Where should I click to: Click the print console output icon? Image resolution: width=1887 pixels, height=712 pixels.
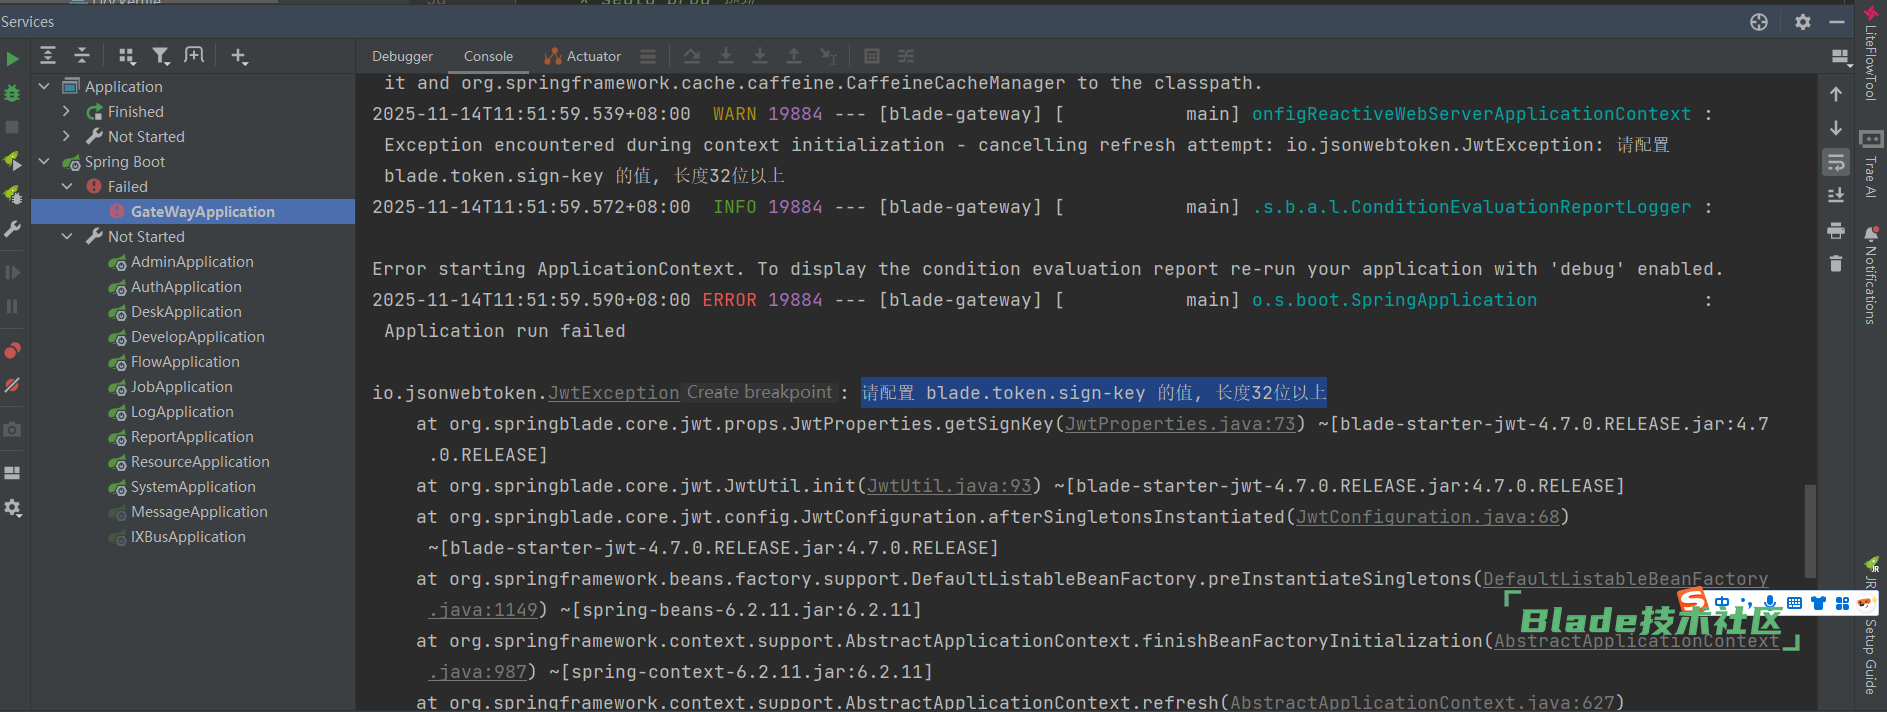(1836, 231)
